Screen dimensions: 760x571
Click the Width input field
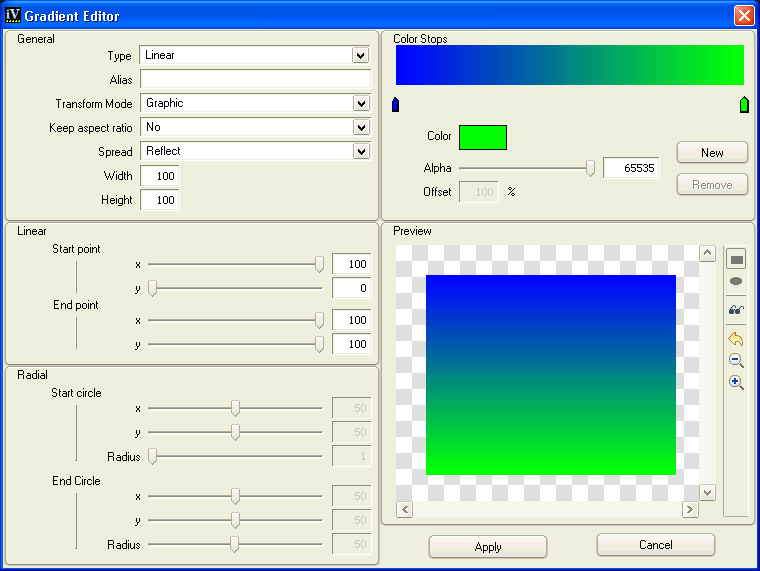pyautogui.click(x=159, y=176)
